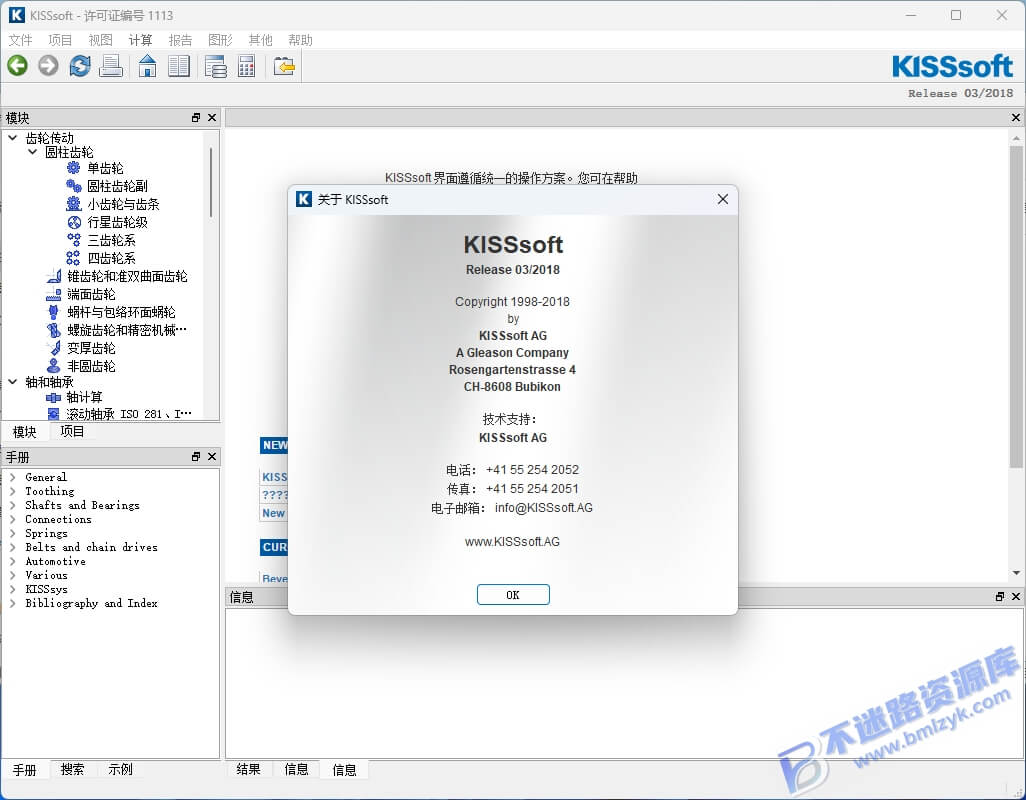Switch to the 示例 tab
The image size is (1026, 800).
coord(120,769)
